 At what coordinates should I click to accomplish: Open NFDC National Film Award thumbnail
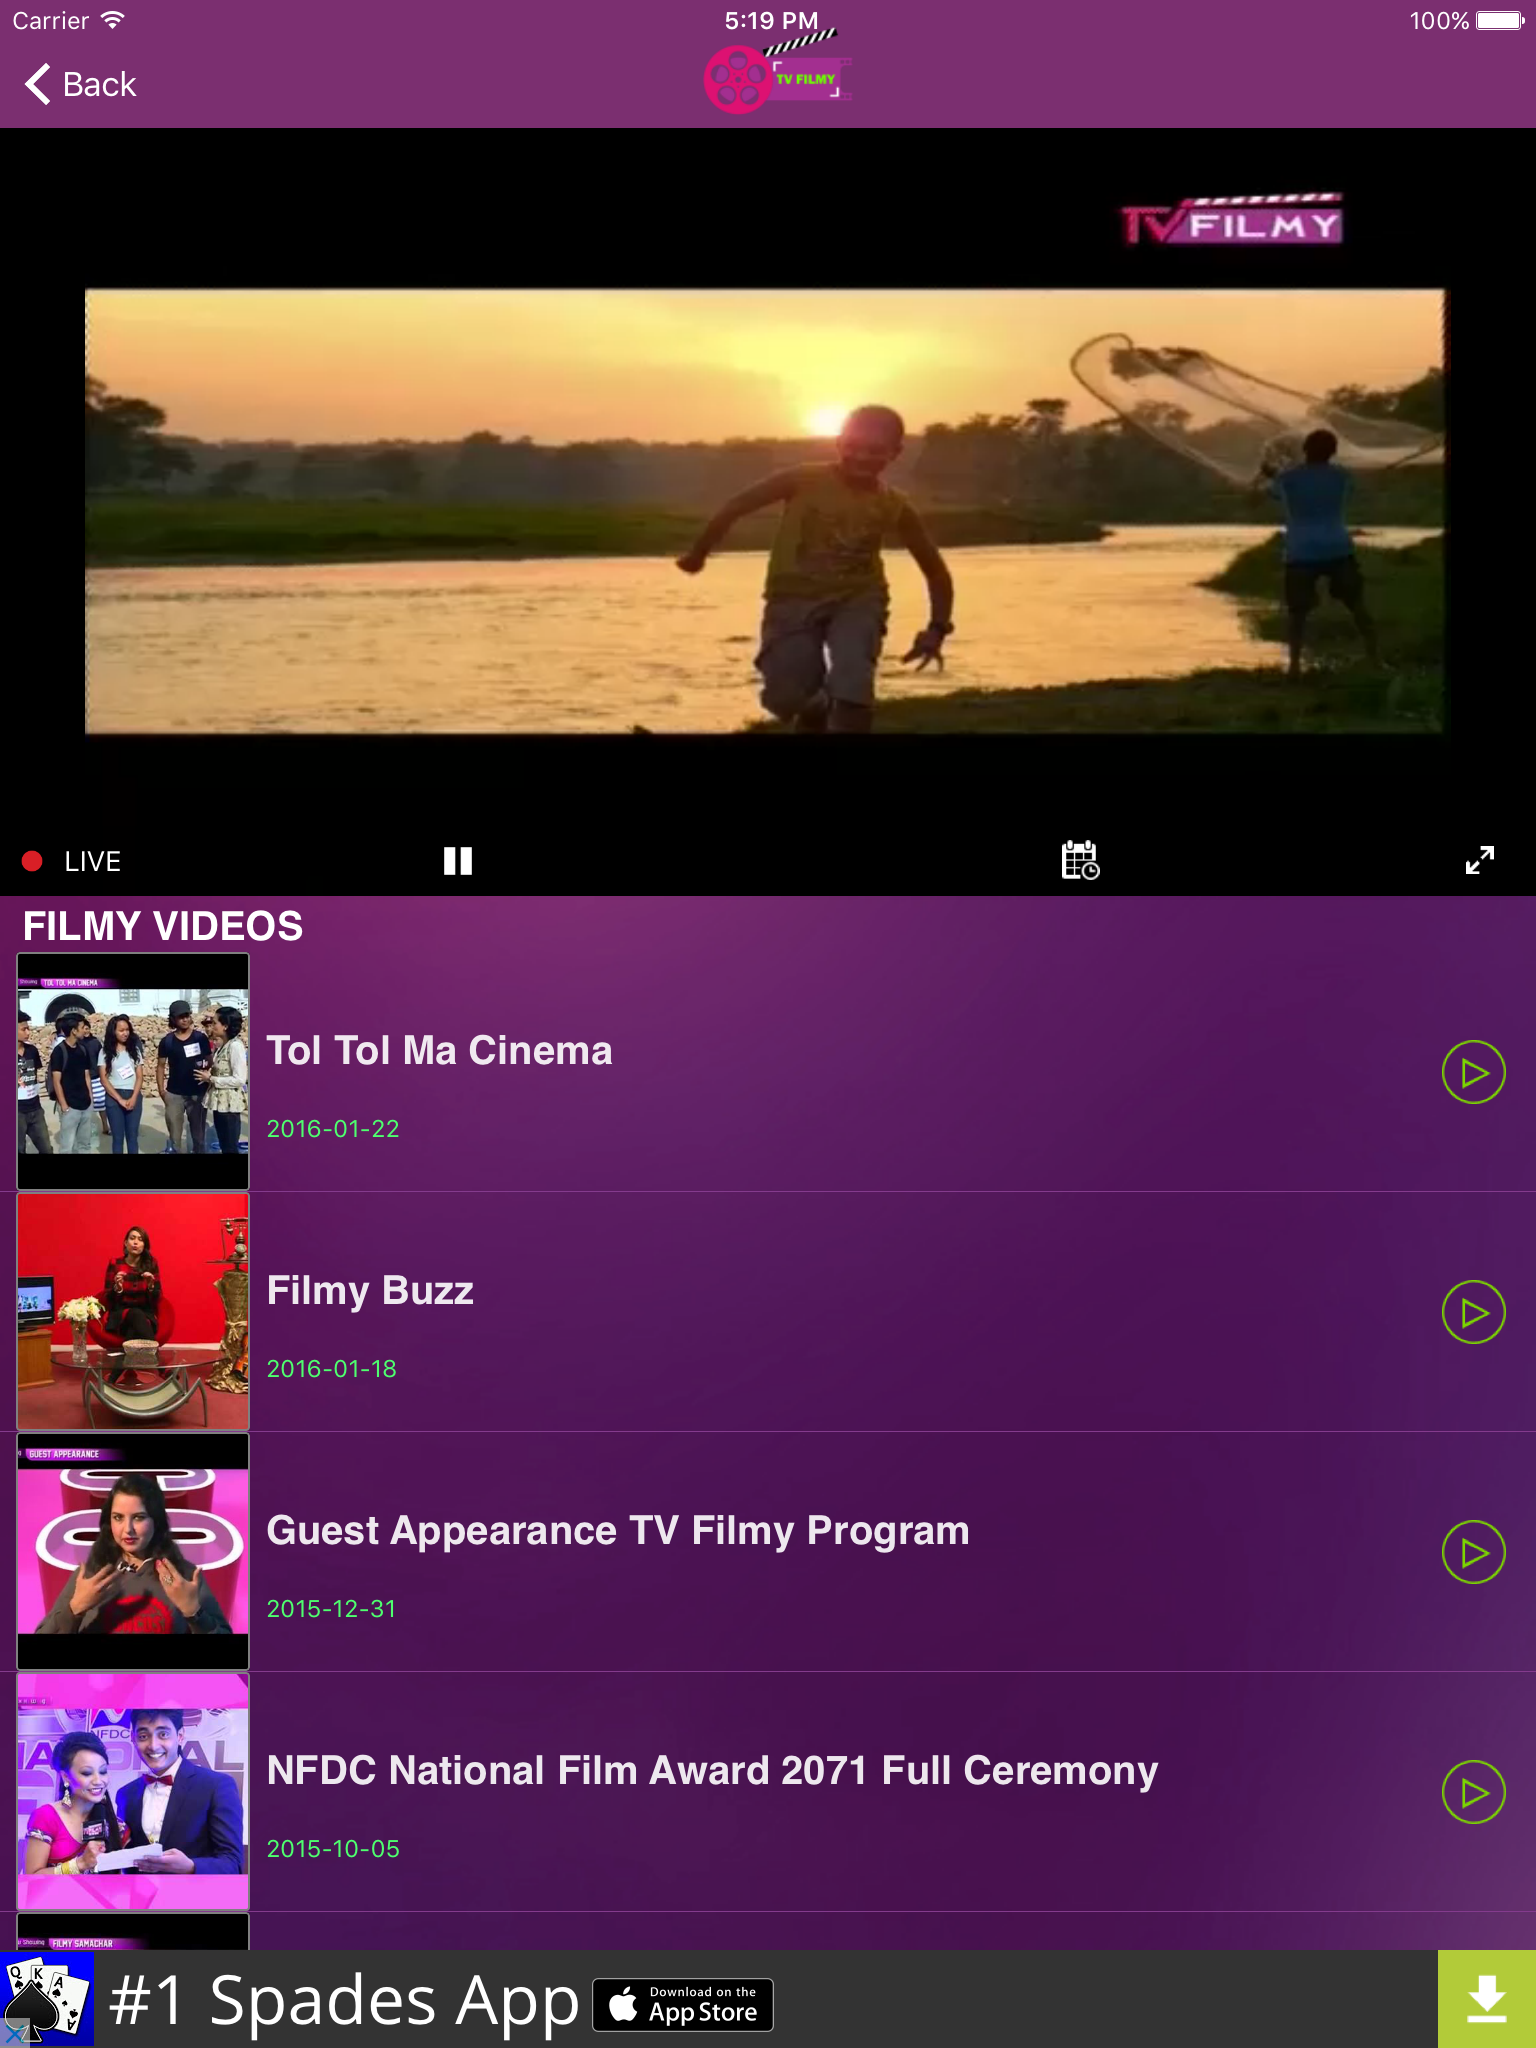(x=133, y=1791)
